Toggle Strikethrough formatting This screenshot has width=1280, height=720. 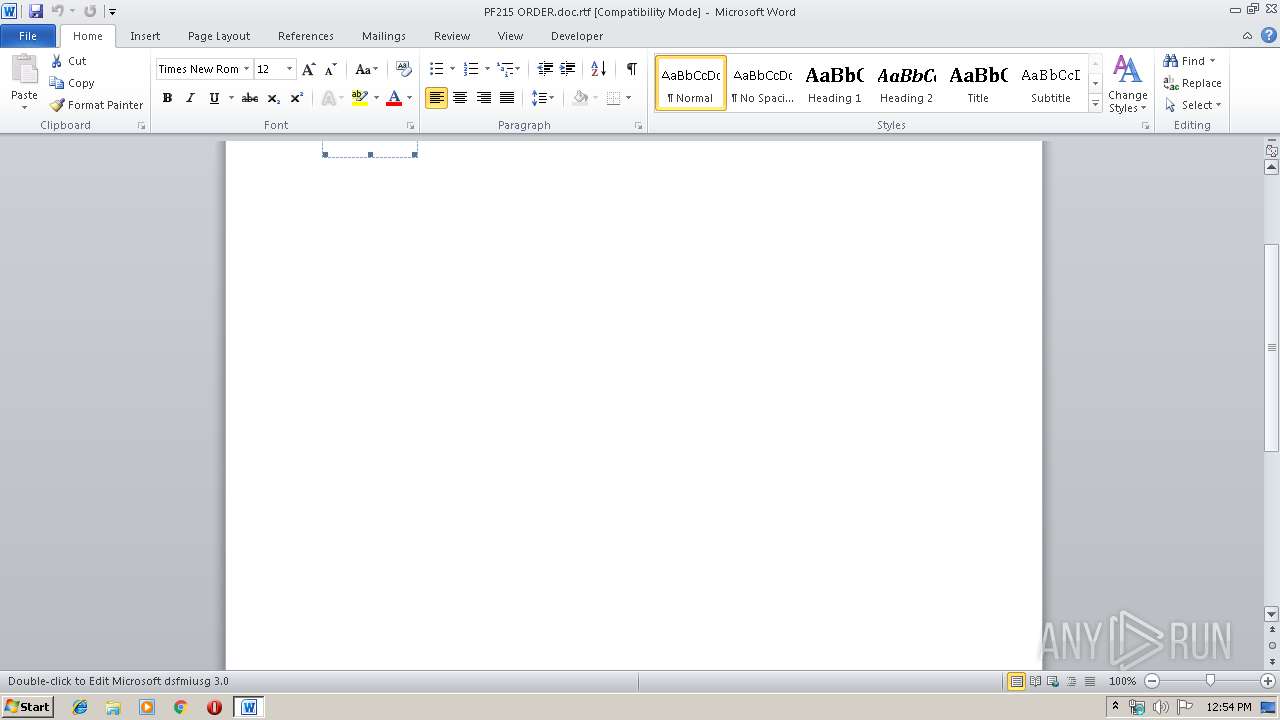tap(250, 98)
